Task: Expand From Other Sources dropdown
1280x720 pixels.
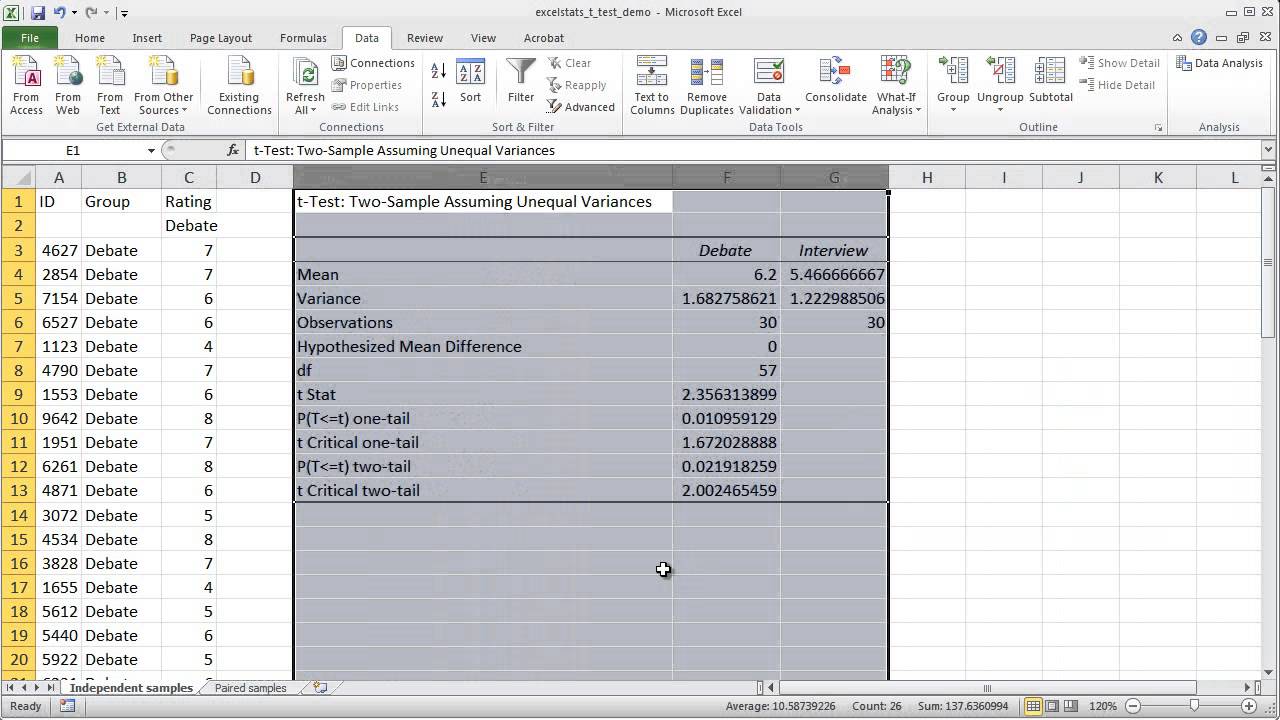Action: click(x=164, y=104)
